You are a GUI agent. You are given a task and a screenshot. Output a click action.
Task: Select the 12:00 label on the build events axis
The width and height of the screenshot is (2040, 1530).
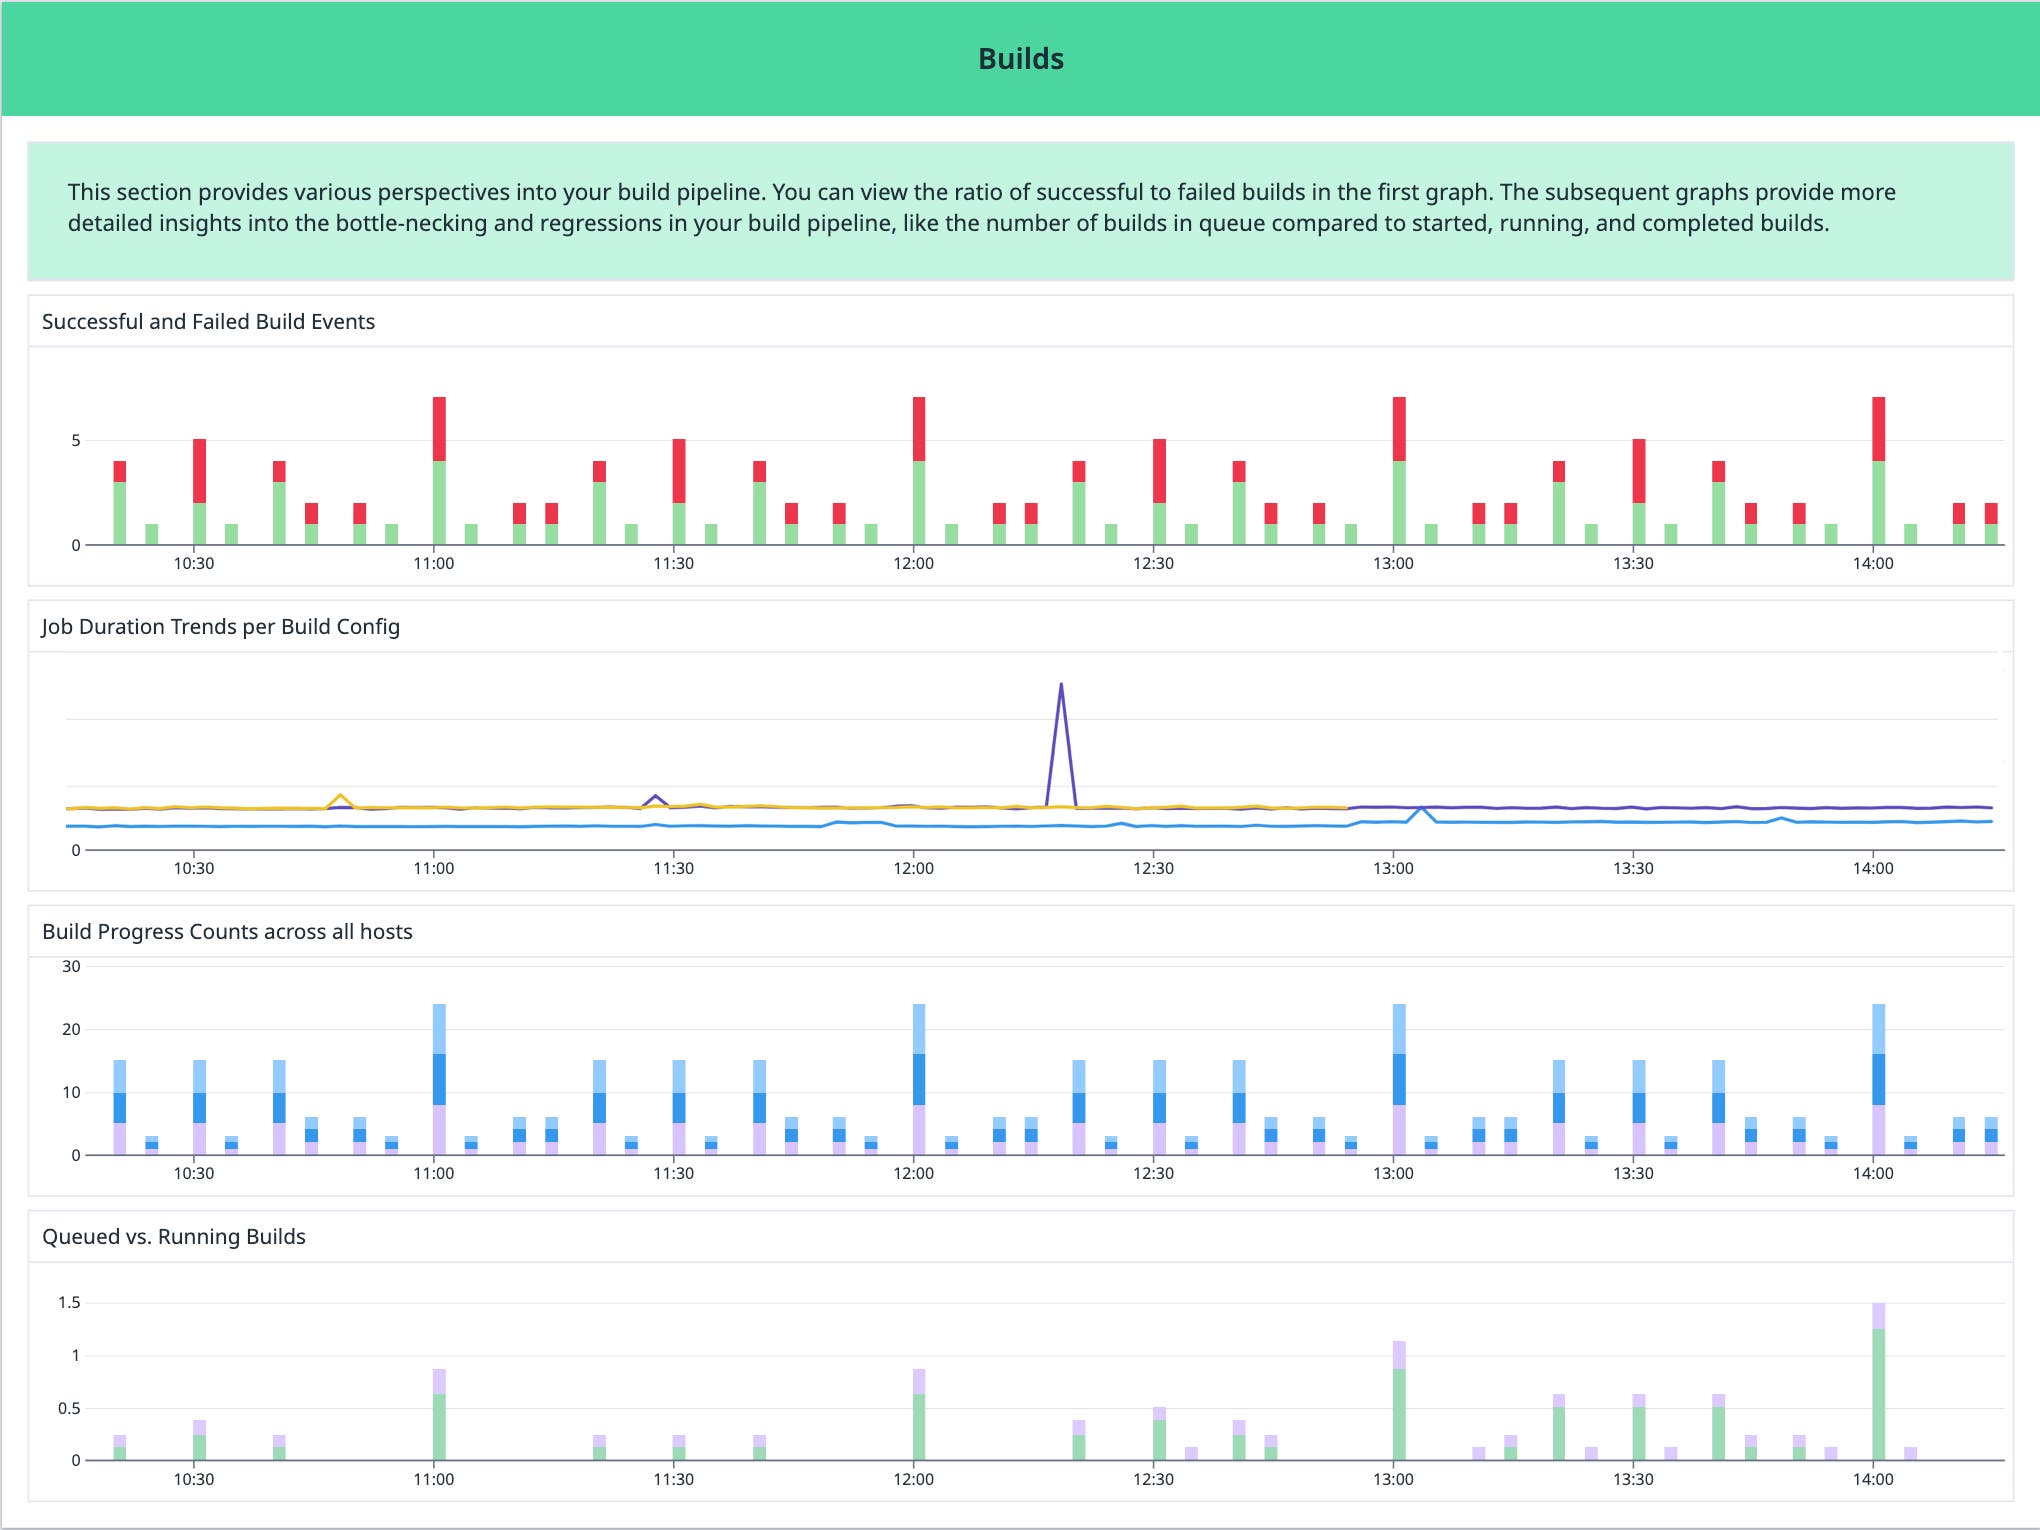[x=915, y=563]
